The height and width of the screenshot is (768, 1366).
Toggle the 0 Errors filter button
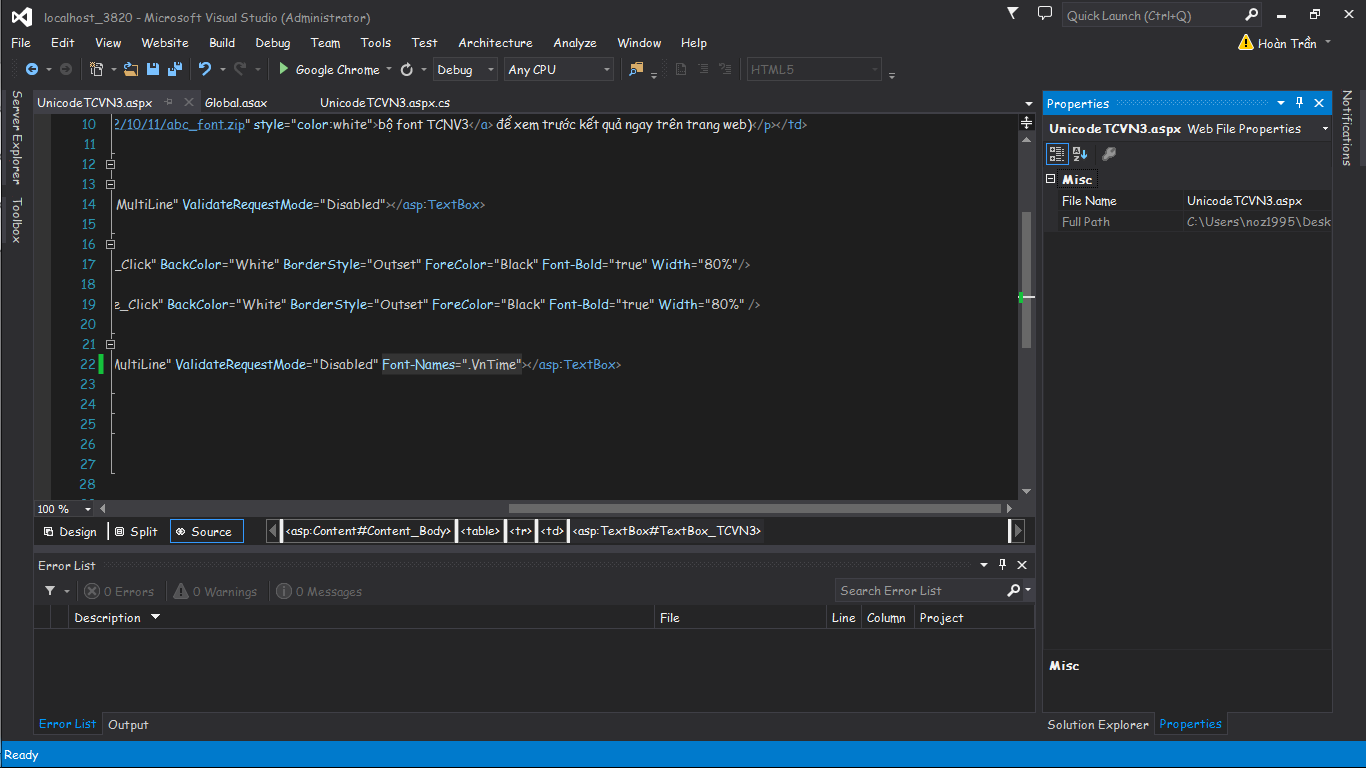(119, 591)
